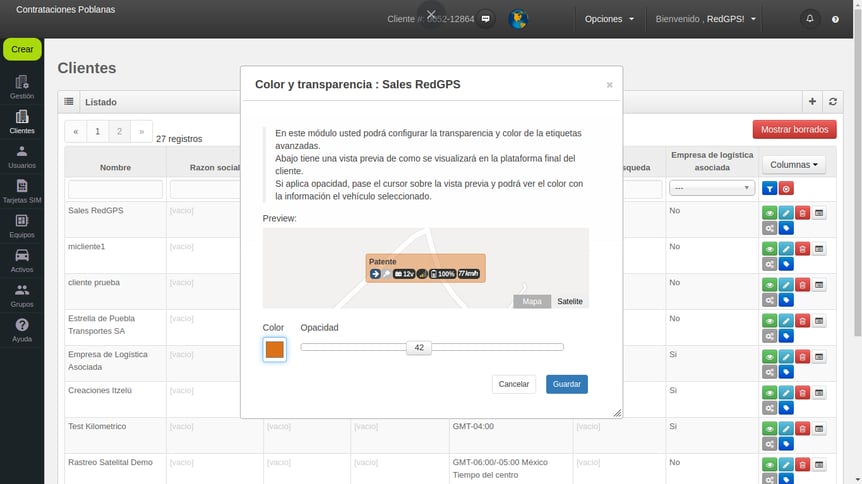Open gears settings for Sales RedGPS row
The image size is (862, 484).
[x=770, y=228]
